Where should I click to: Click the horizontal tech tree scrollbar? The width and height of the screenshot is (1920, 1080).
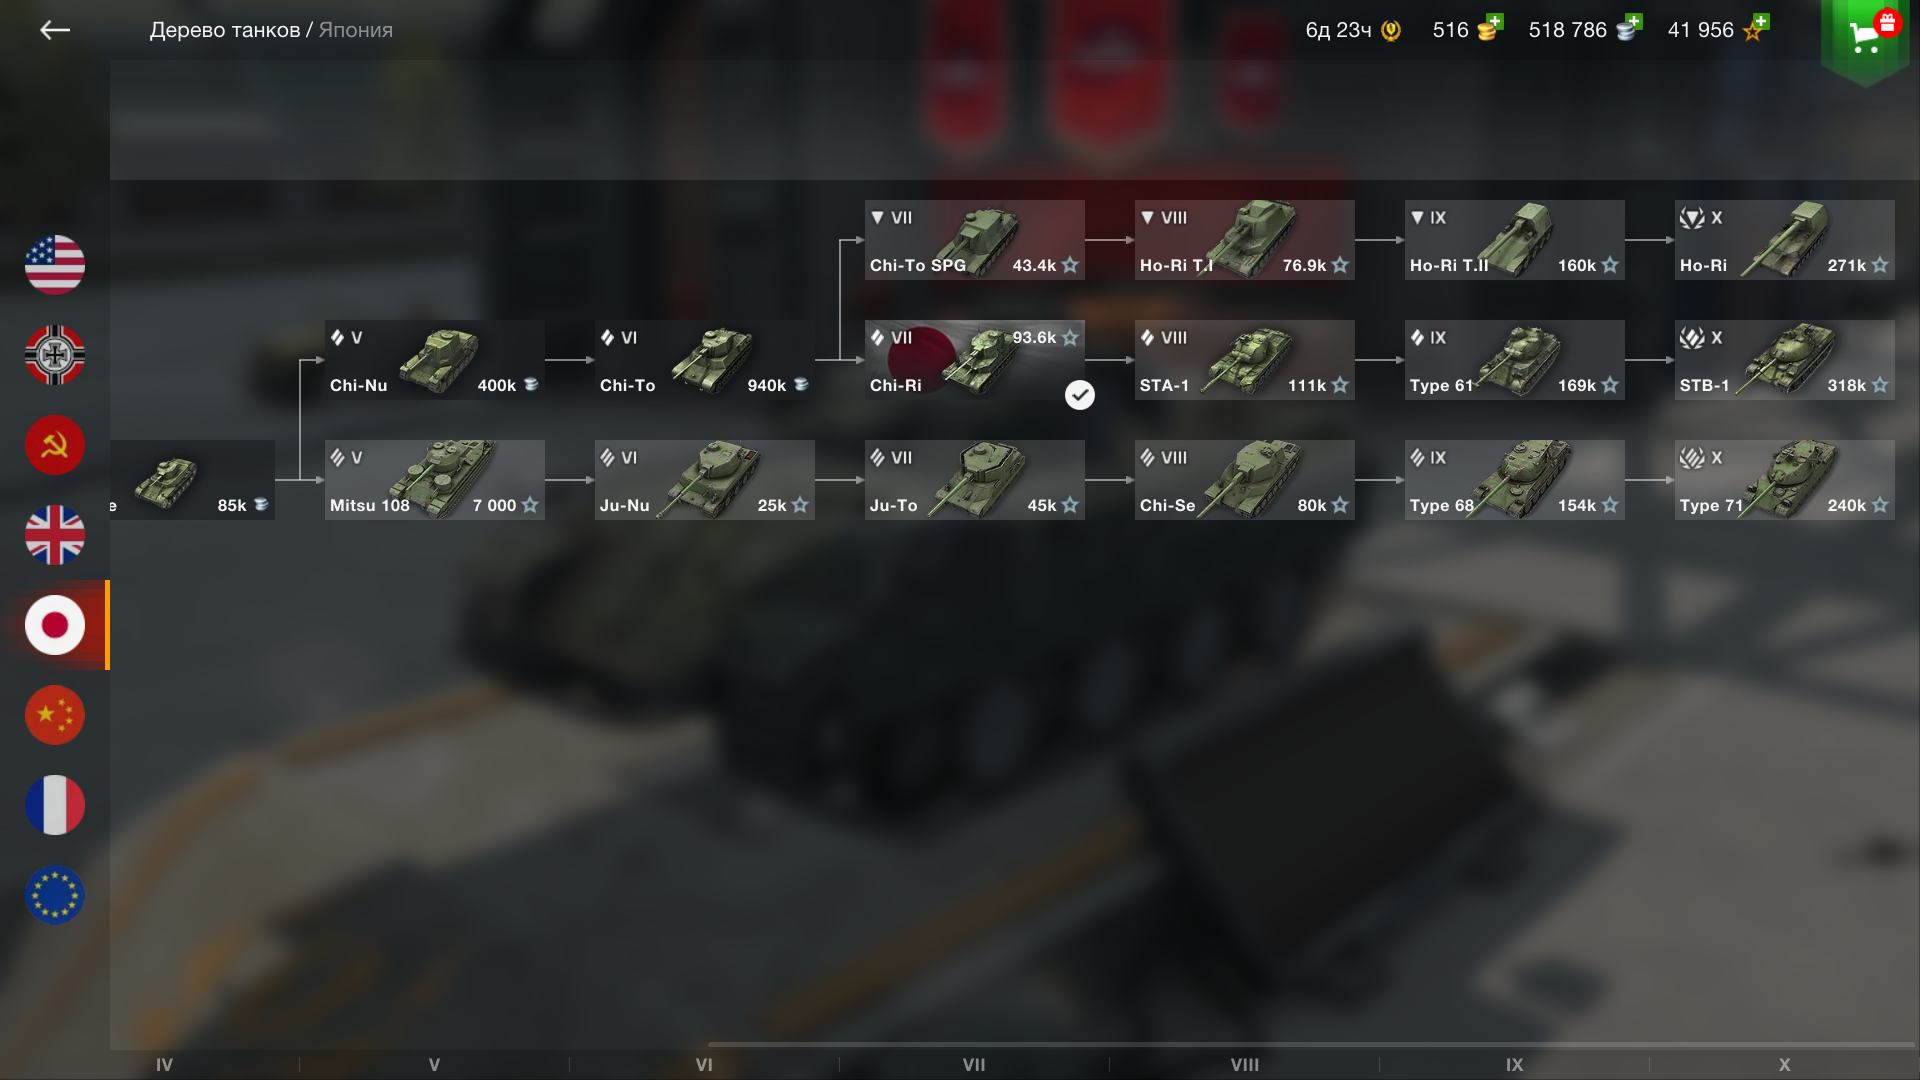[1311, 1045]
